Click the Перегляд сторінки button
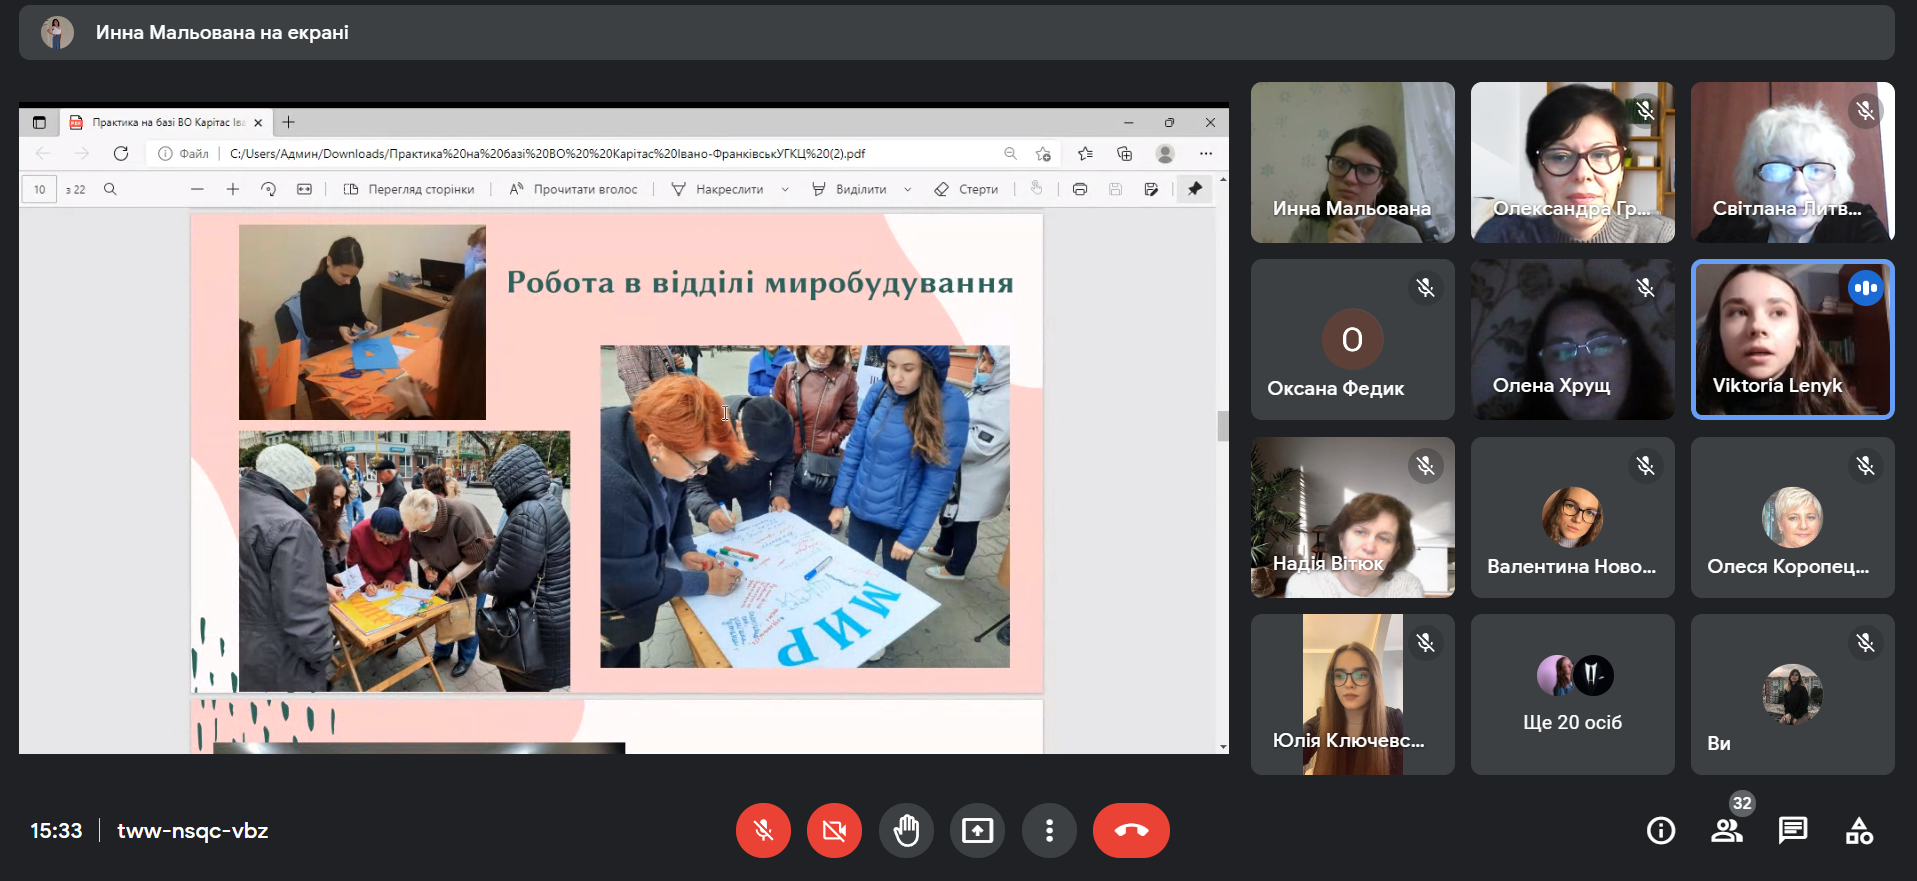 tap(409, 189)
